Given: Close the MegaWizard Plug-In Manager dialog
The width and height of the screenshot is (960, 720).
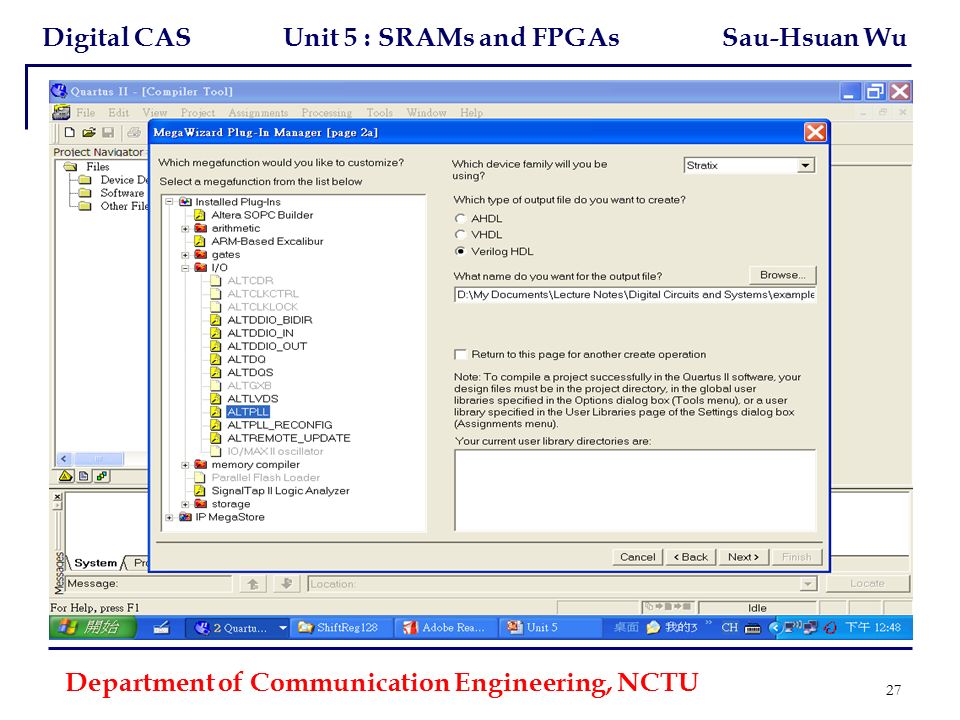Looking at the screenshot, I should pos(815,132).
